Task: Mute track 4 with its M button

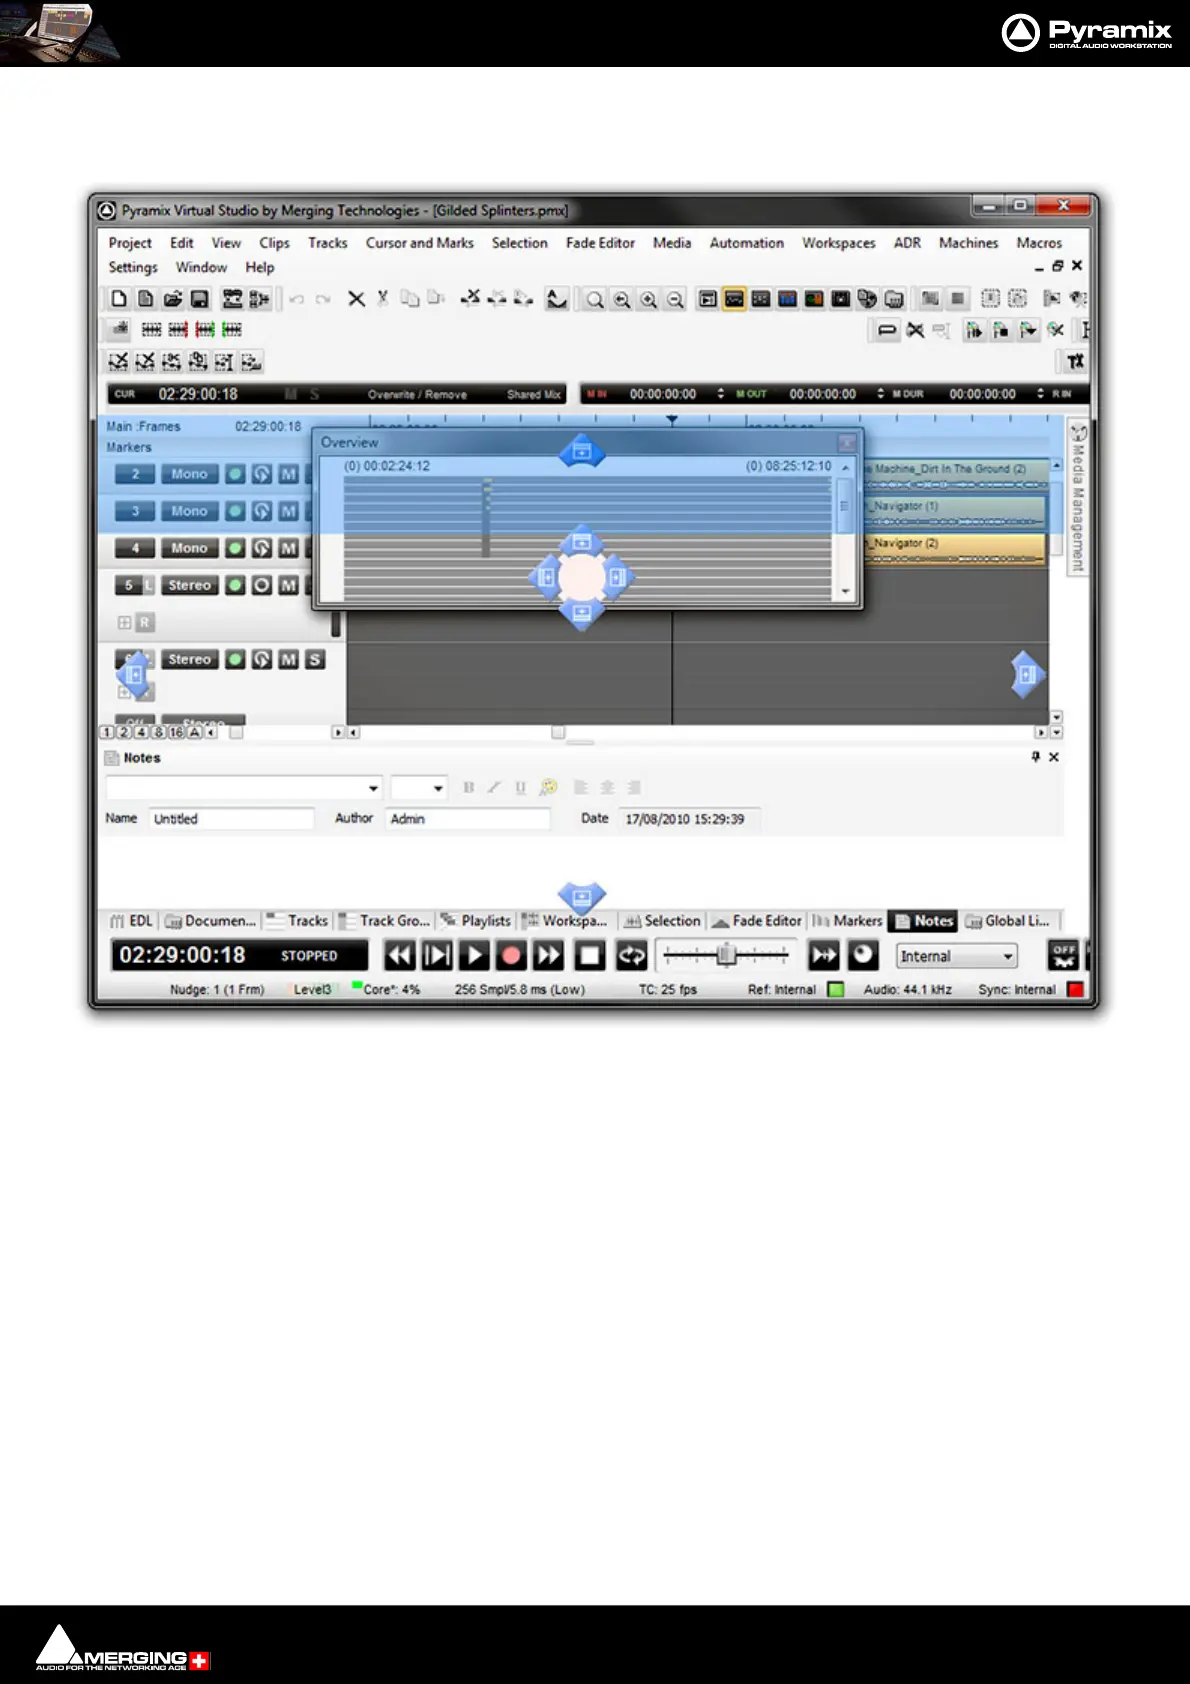Action: tap(288, 548)
